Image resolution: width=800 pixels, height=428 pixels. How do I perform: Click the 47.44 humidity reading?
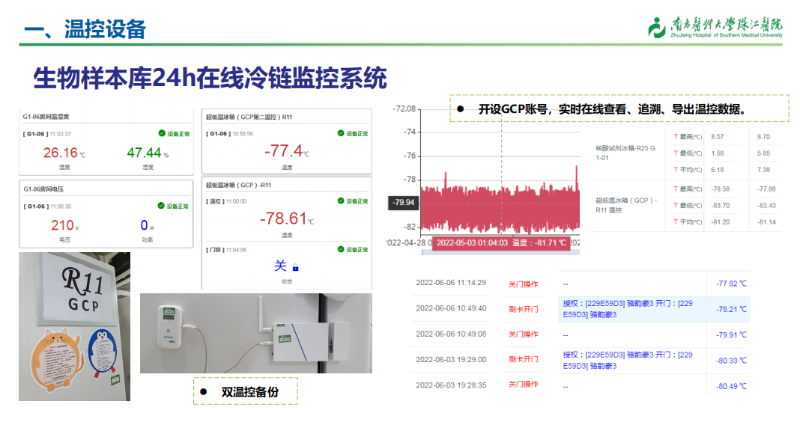tap(146, 153)
